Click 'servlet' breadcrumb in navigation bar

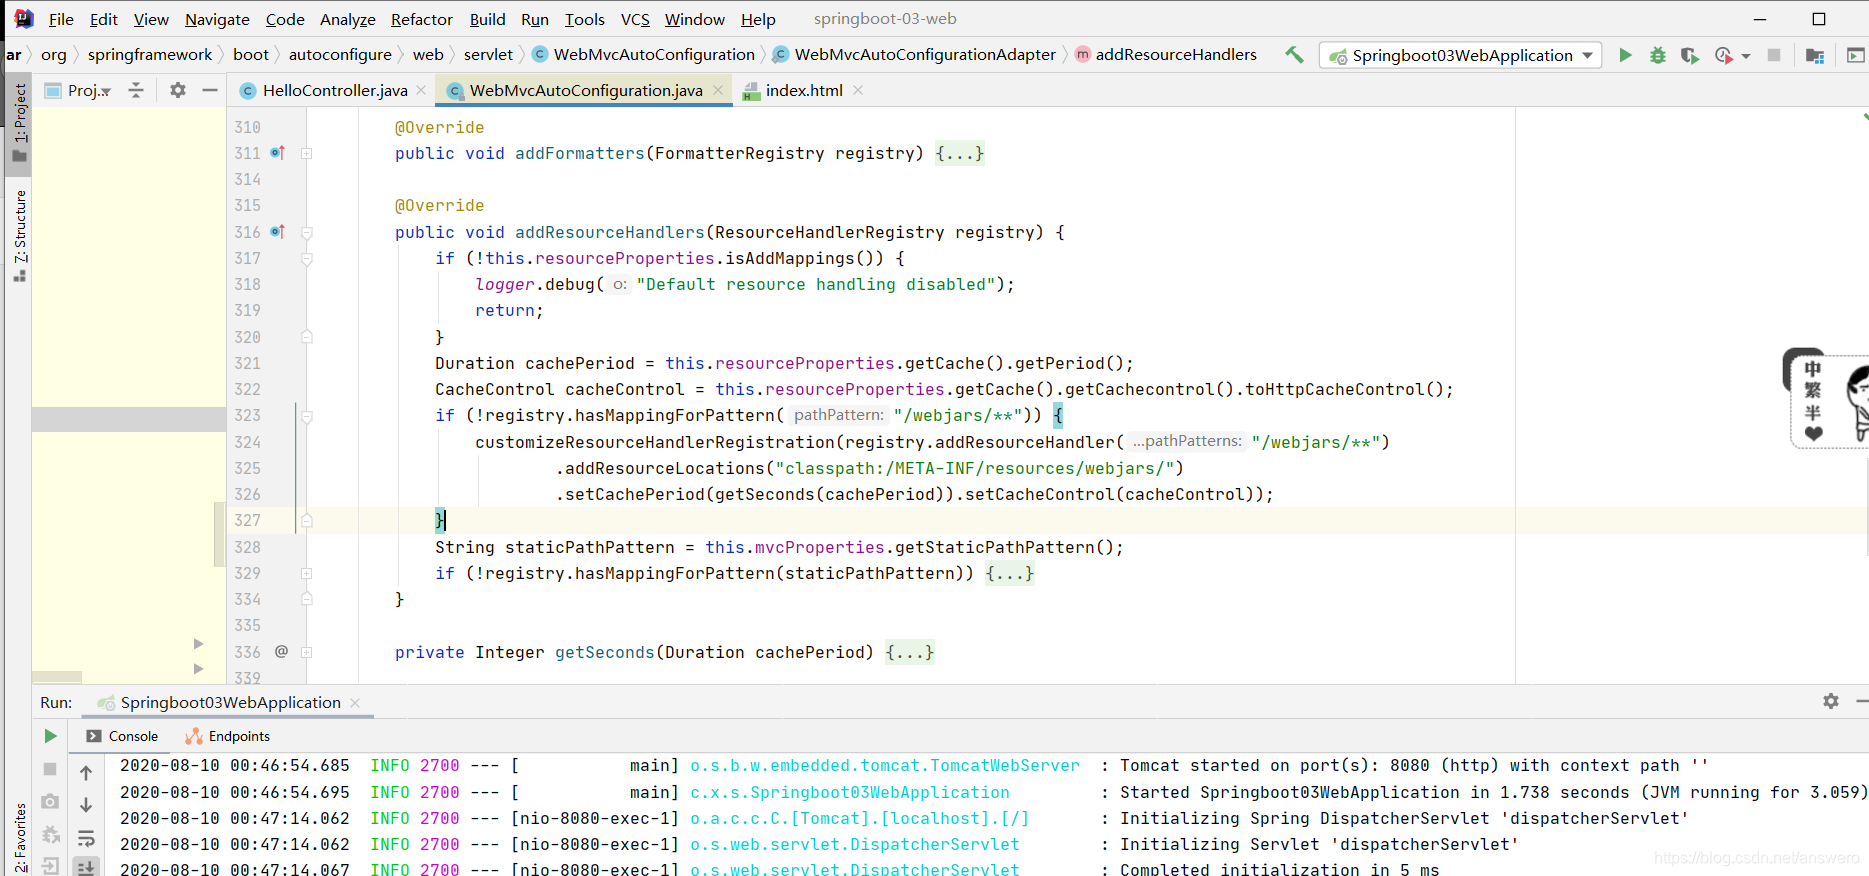[488, 55]
